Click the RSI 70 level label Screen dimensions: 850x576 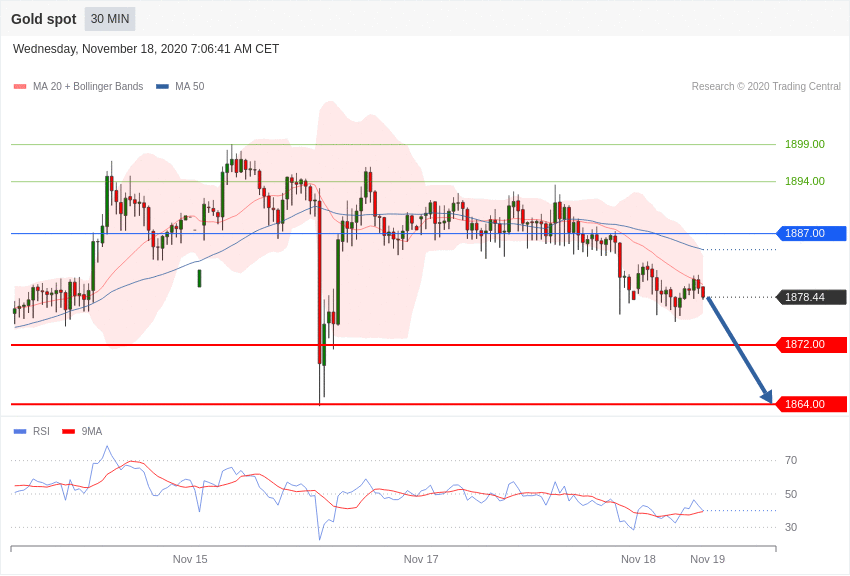click(791, 460)
